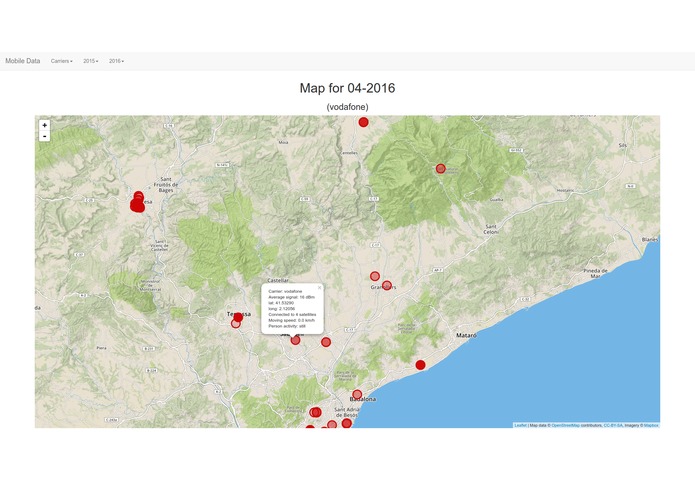The height and width of the screenshot is (494, 695).
Task: Expand the 2016 dropdown in navbar
Action: pos(117,61)
